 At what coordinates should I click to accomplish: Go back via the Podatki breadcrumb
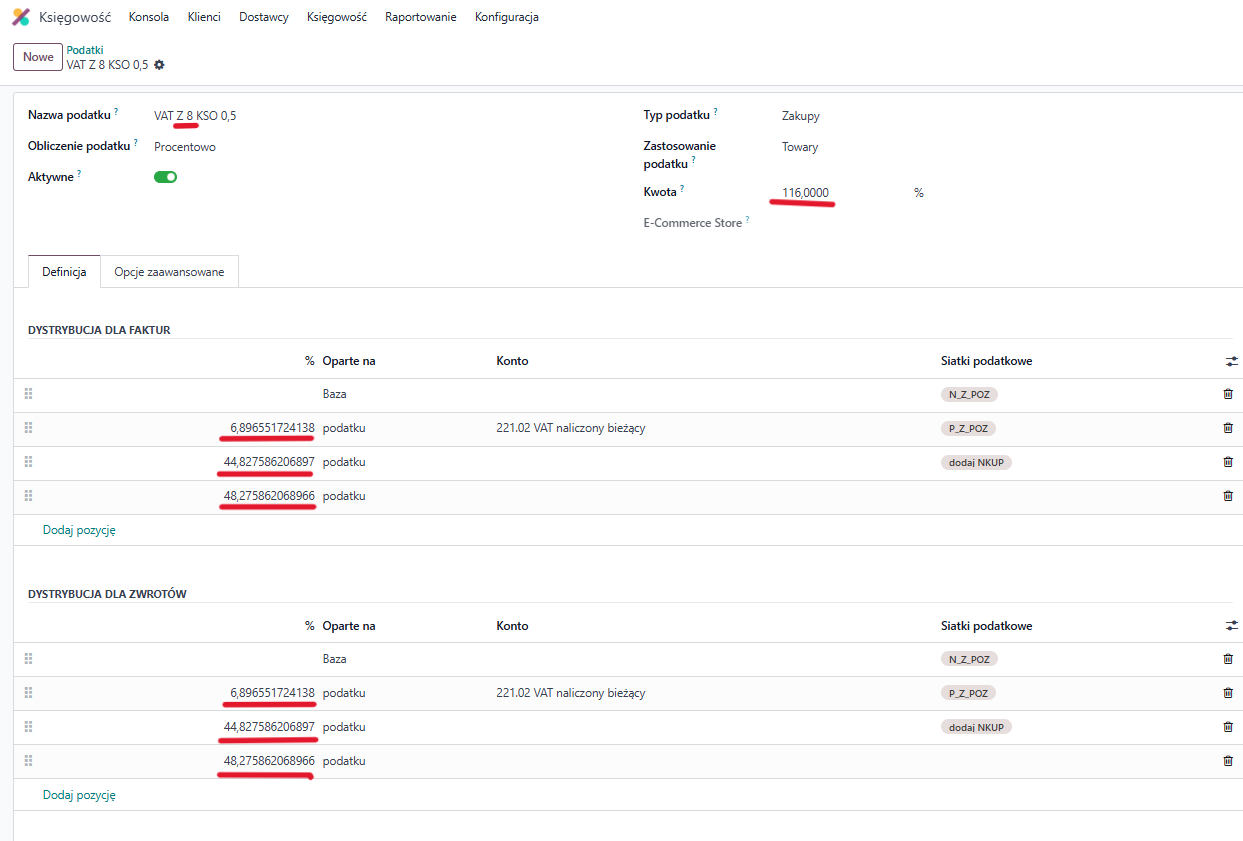pos(85,50)
